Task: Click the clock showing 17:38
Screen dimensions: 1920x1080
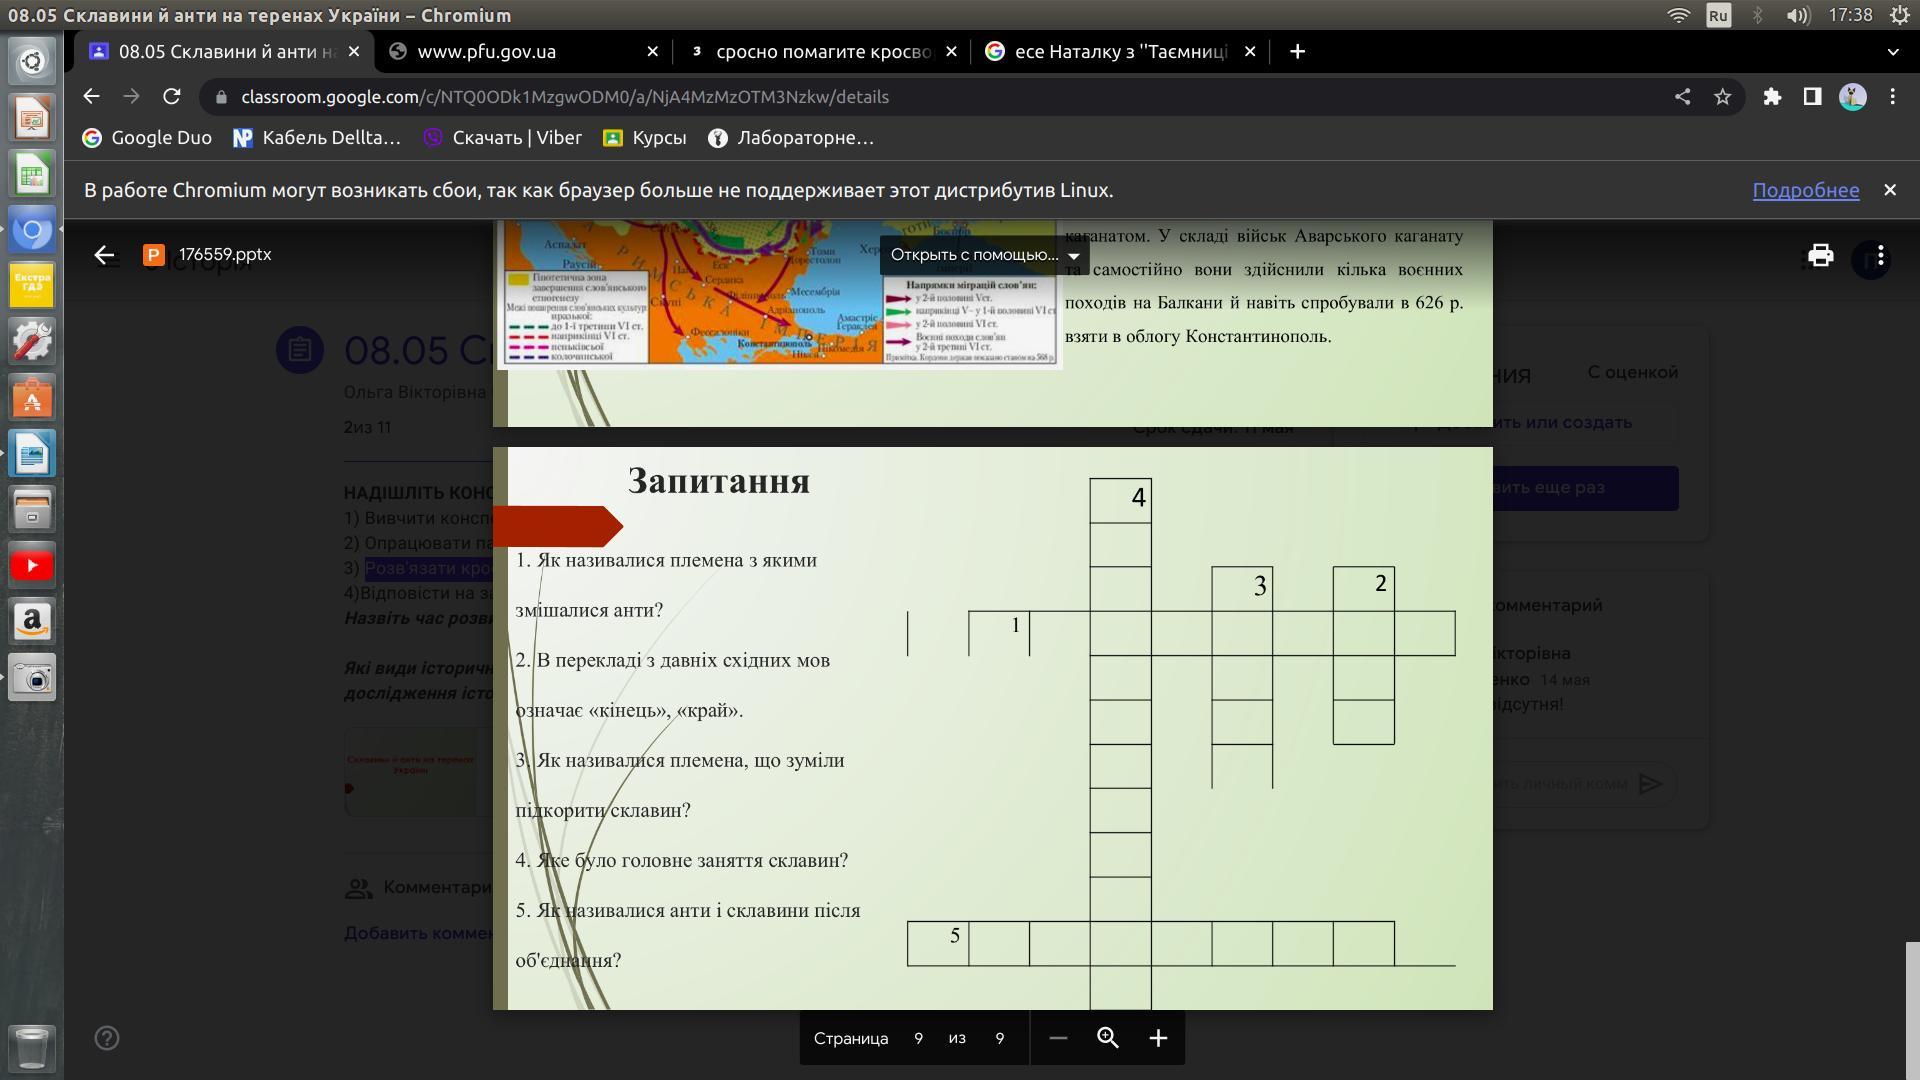Action: pos(1850,15)
